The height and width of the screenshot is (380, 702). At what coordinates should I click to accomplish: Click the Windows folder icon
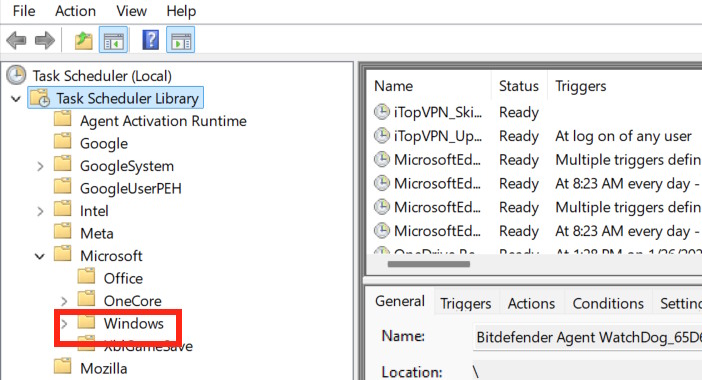tap(86, 322)
